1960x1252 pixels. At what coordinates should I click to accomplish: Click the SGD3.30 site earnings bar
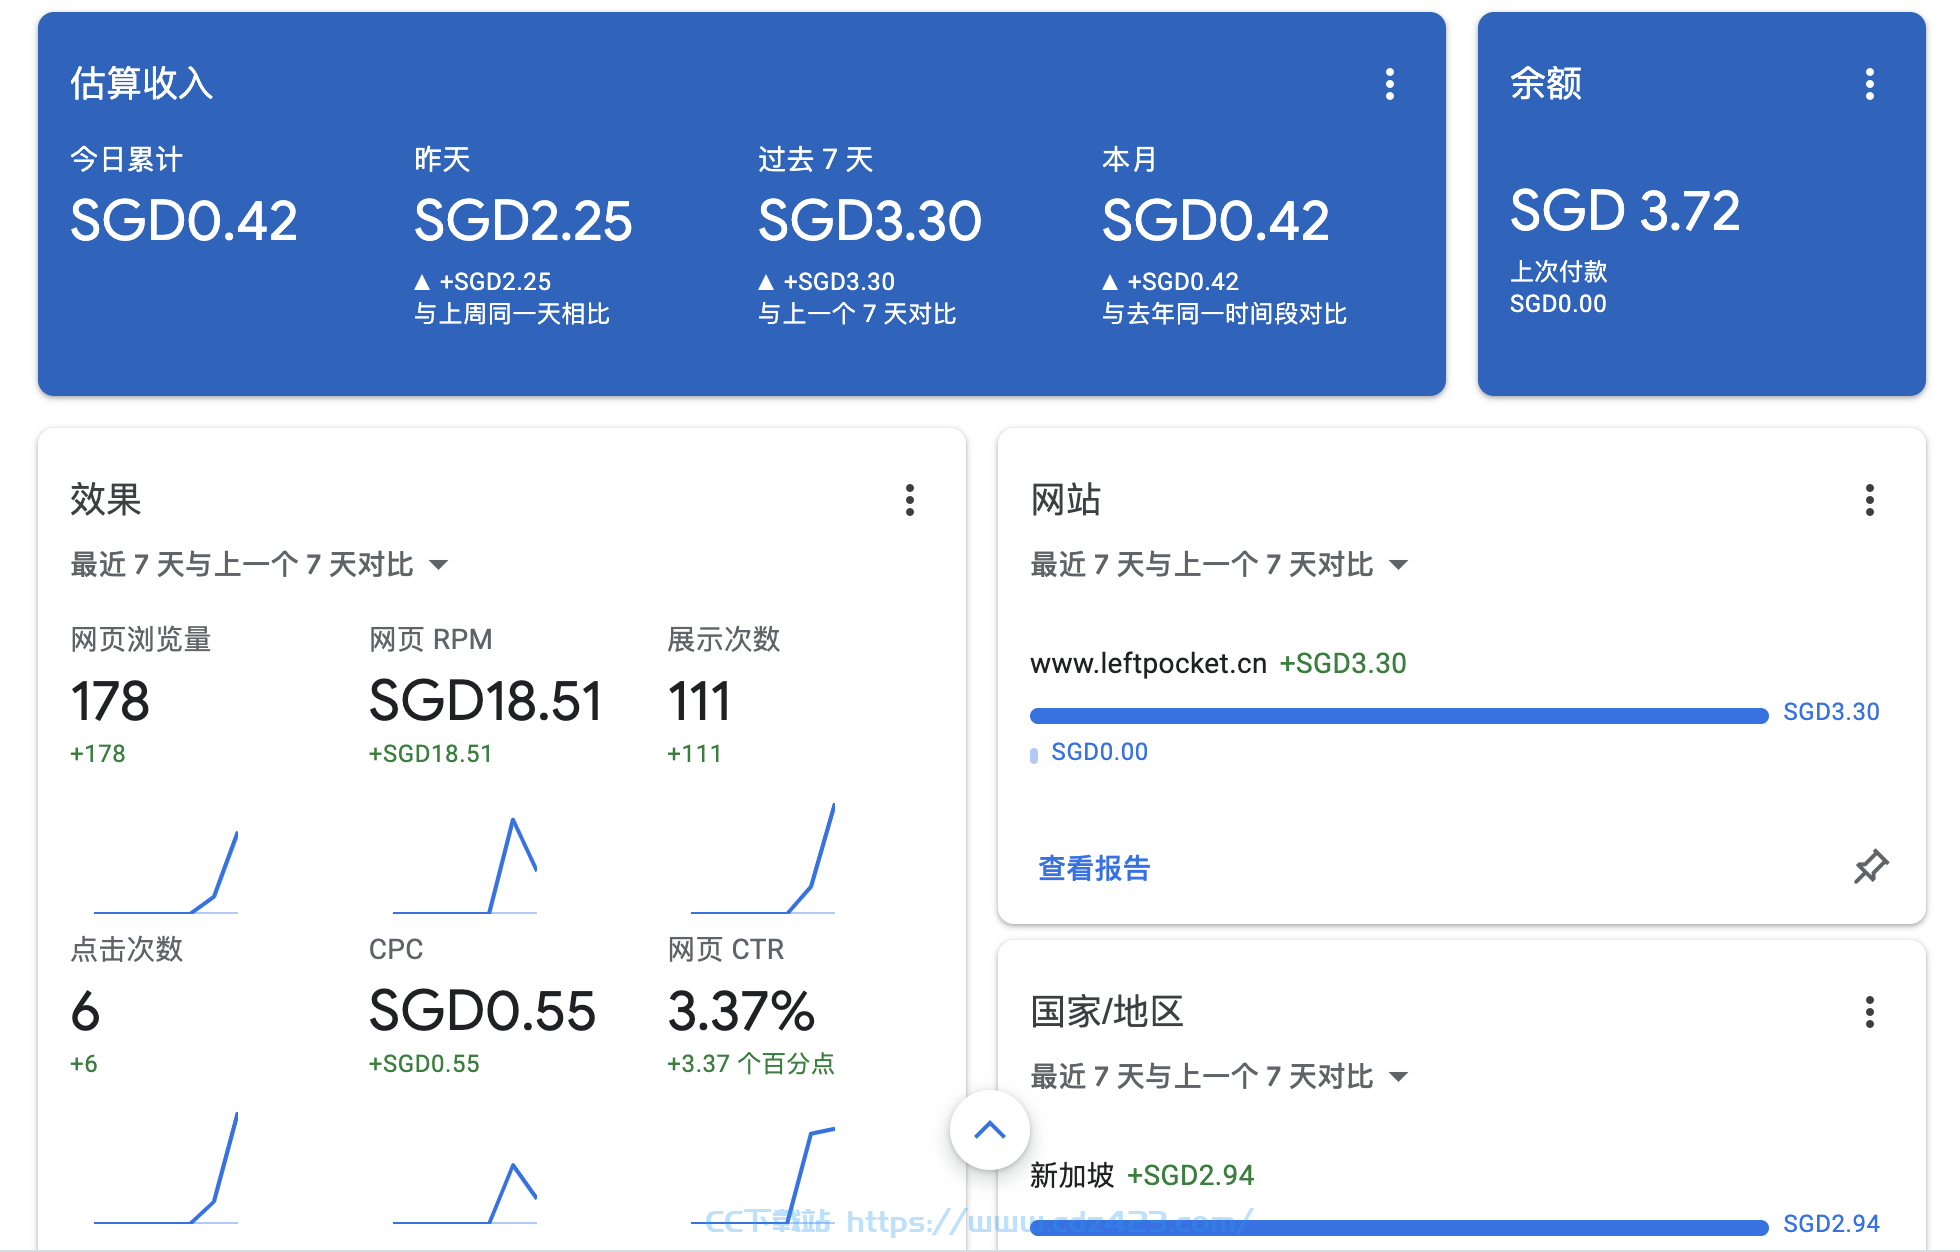pyautogui.click(x=1399, y=715)
